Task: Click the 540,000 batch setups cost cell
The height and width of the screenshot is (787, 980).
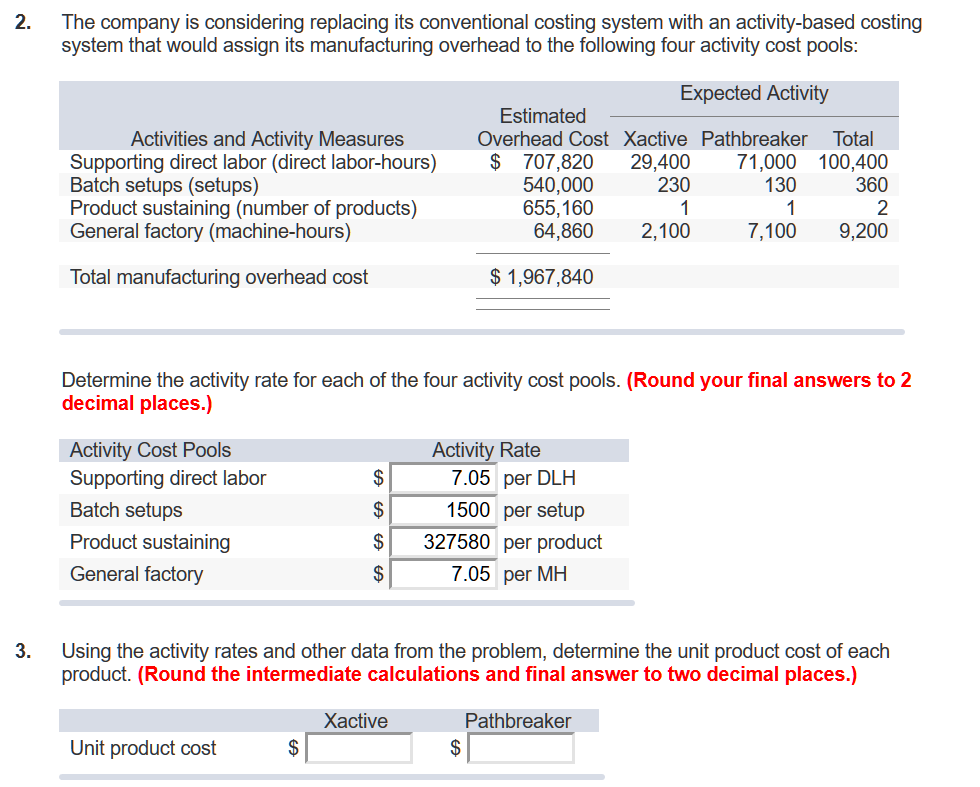Action: click(558, 185)
